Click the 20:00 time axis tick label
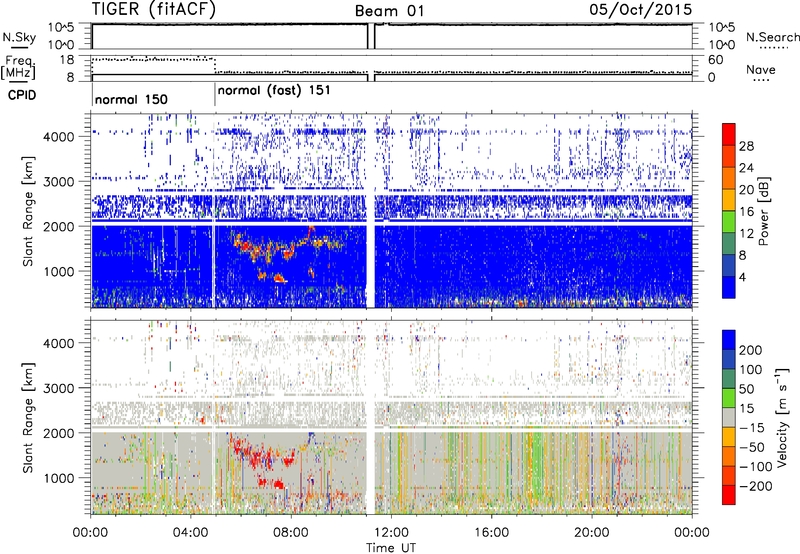Screen dimensions: 800x554 point(591,533)
